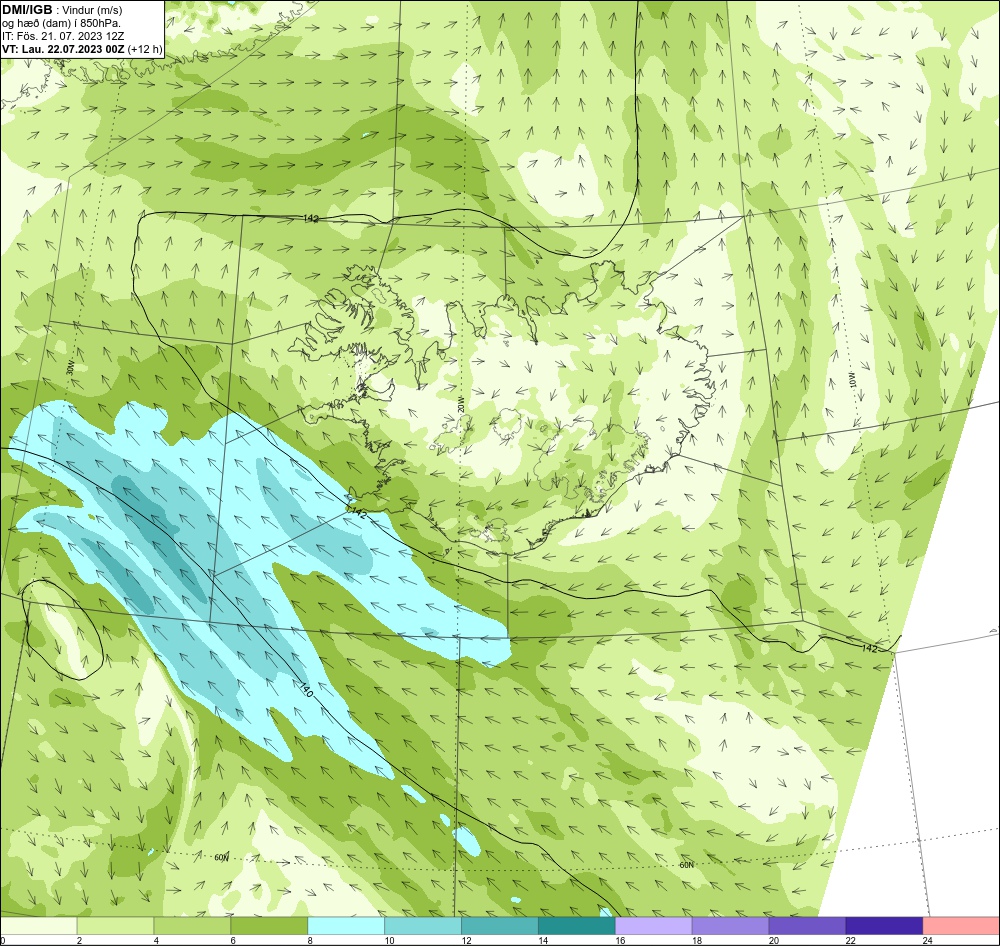Select the 16–18 m/s lavender legend swatch
Screen dimensions: 1000x946
tap(654, 925)
